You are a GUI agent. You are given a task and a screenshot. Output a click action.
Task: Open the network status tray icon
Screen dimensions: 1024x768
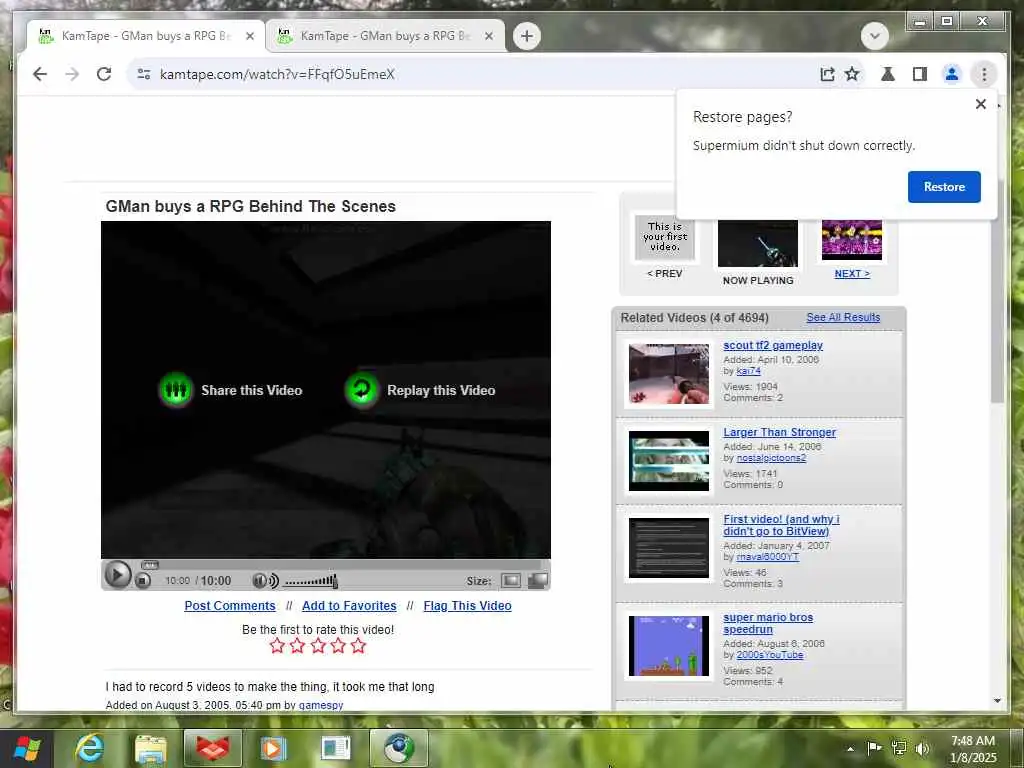tap(899, 748)
